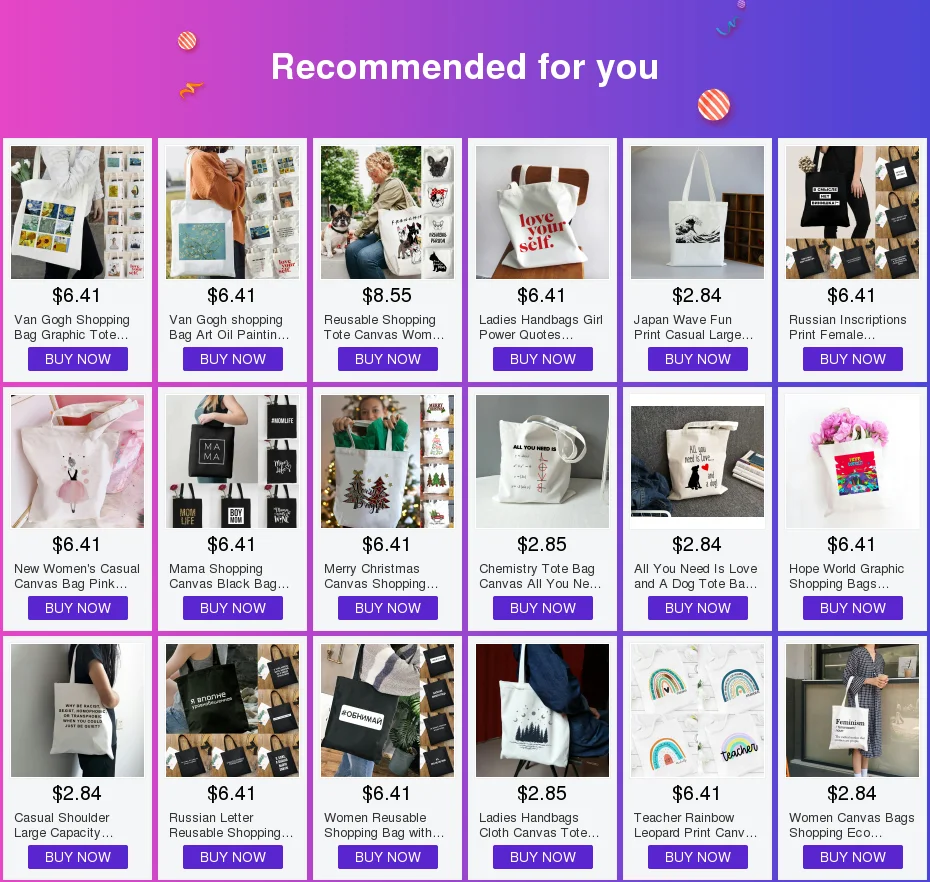The width and height of the screenshot is (930, 882).
Task: Buy the Chemistry Tote Bag Canvas now
Action: click(543, 608)
